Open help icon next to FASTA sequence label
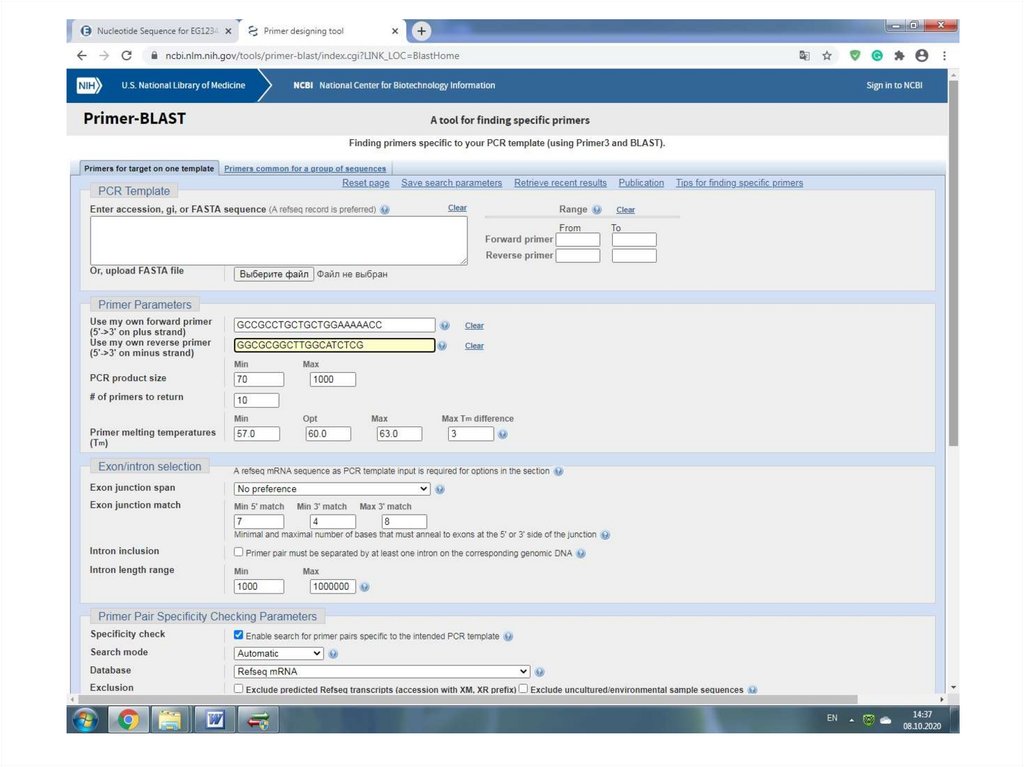The height and width of the screenshot is (767, 1024). (385, 210)
